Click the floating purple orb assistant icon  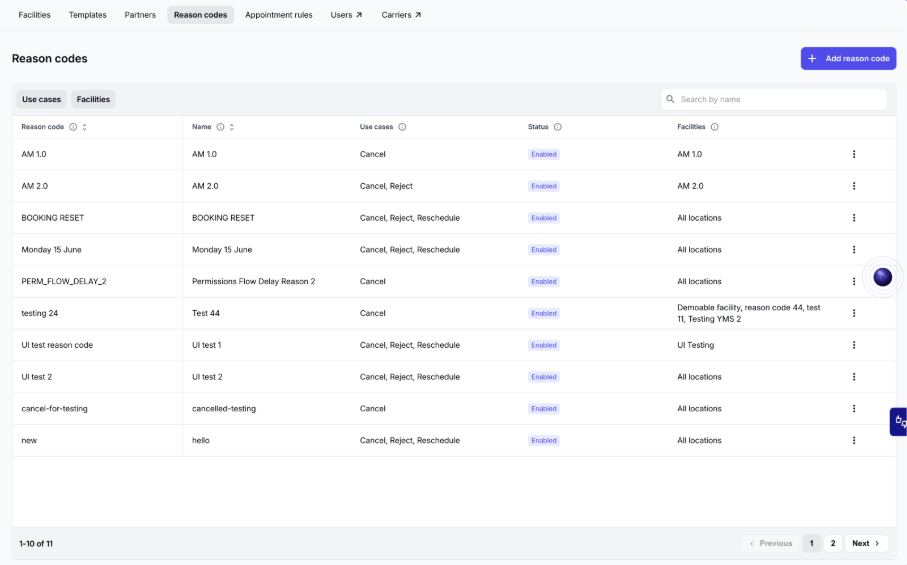[x=883, y=278]
